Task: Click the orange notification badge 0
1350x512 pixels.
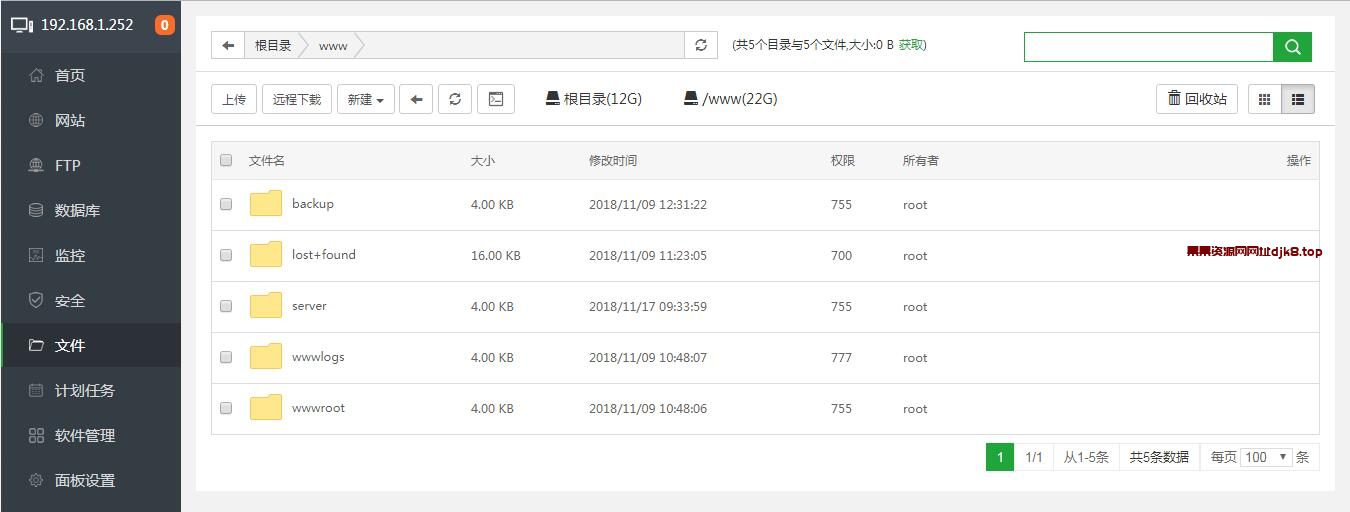Action: 165,25
